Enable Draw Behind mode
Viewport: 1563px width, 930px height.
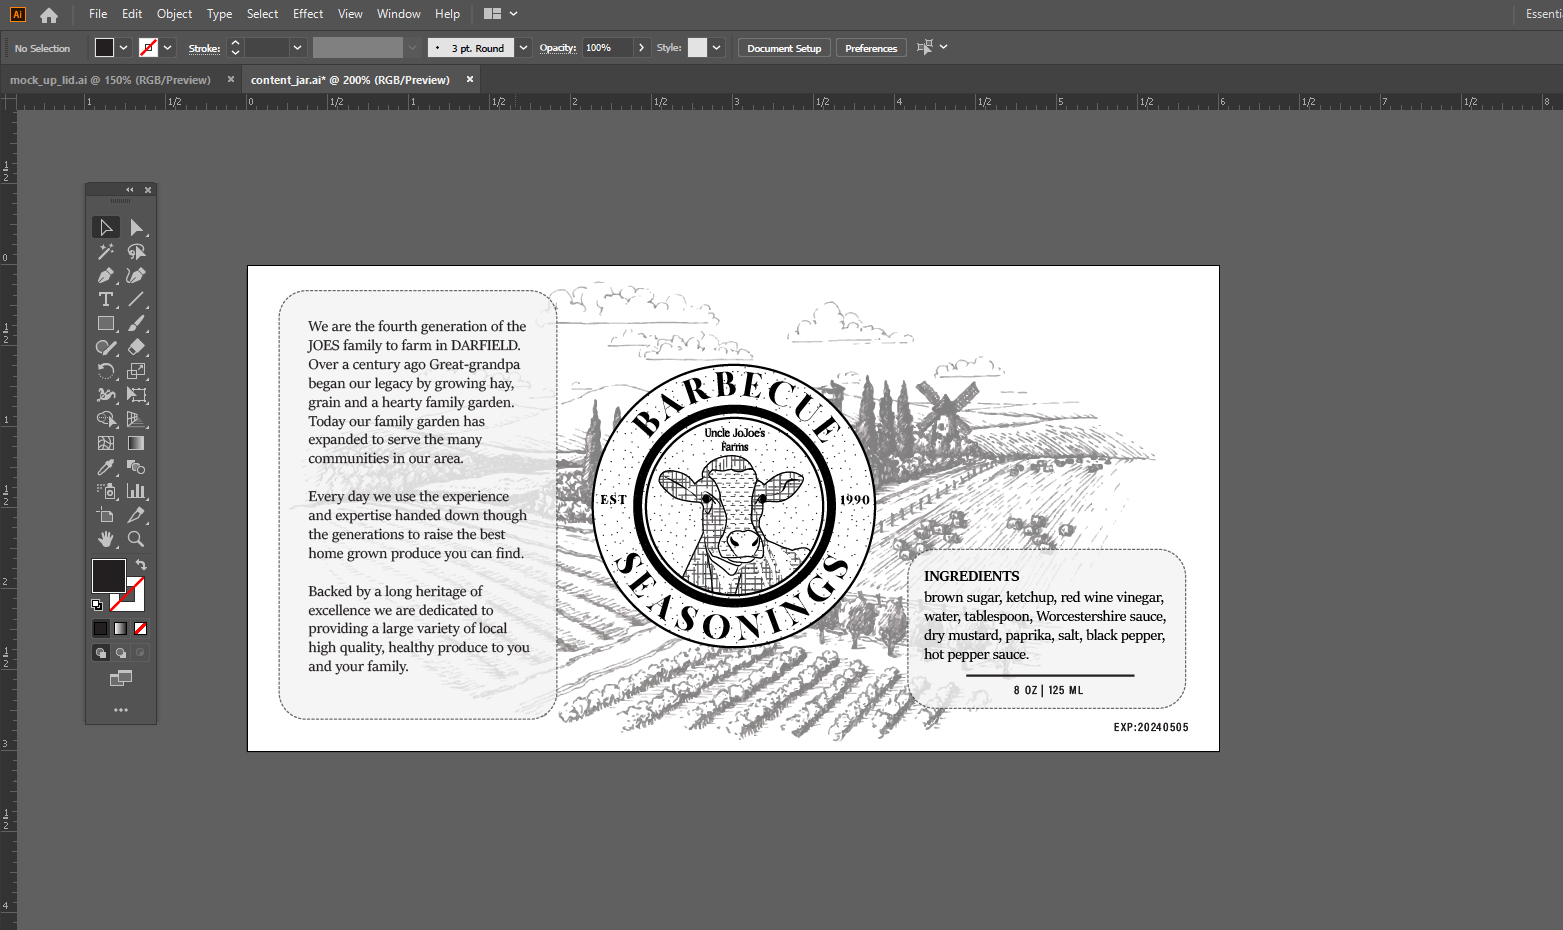coord(121,653)
